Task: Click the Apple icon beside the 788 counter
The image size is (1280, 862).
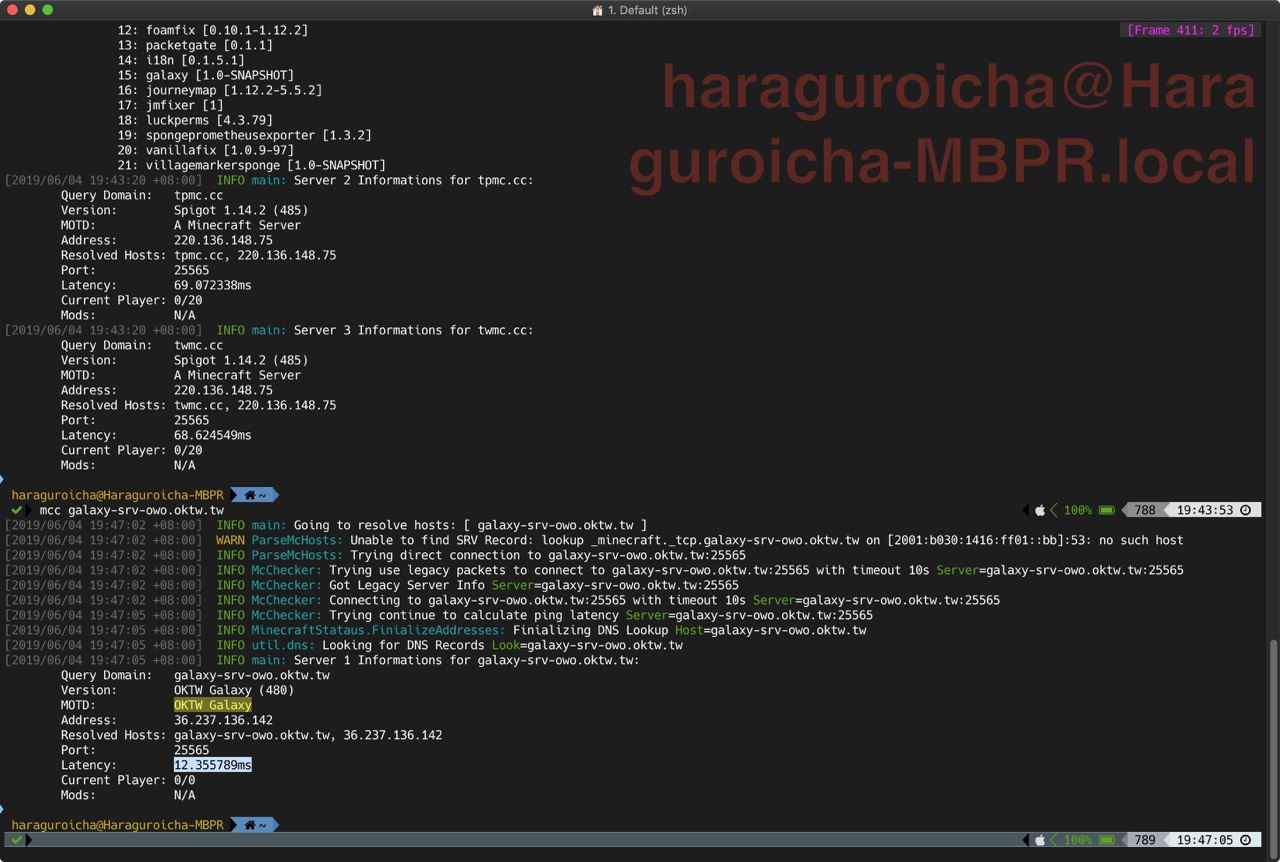Action: (1039, 510)
